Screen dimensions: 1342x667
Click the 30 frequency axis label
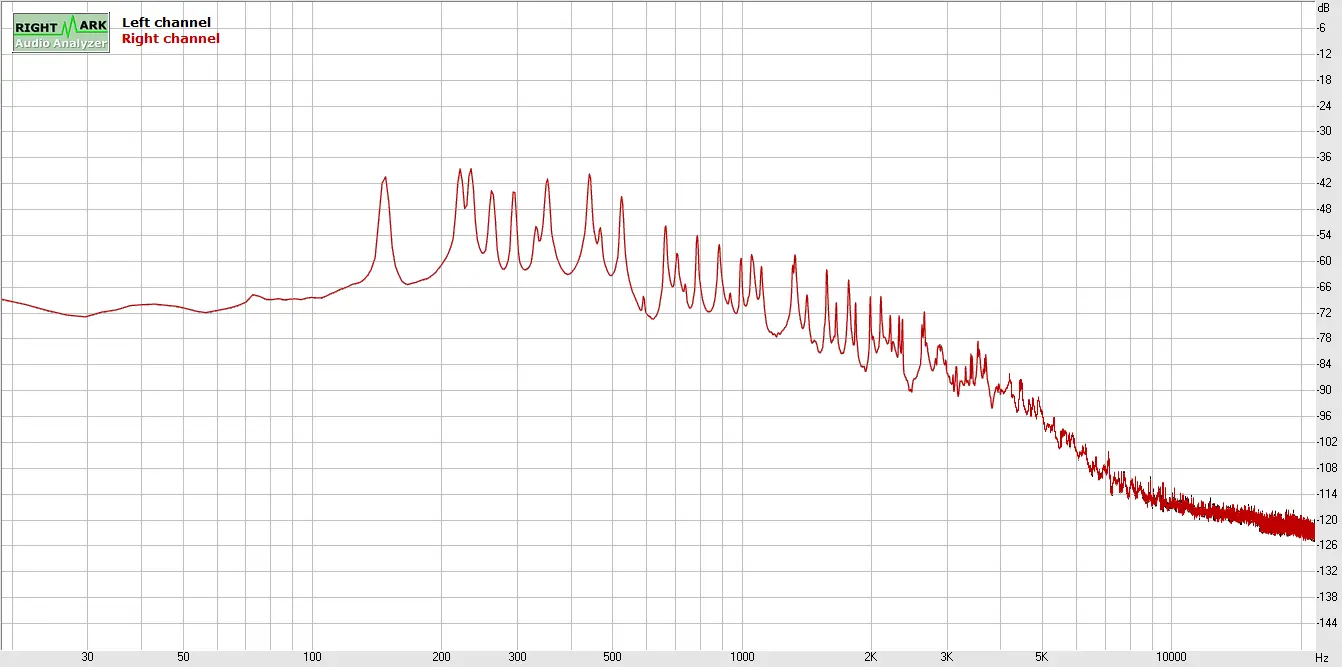coord(88,657)
